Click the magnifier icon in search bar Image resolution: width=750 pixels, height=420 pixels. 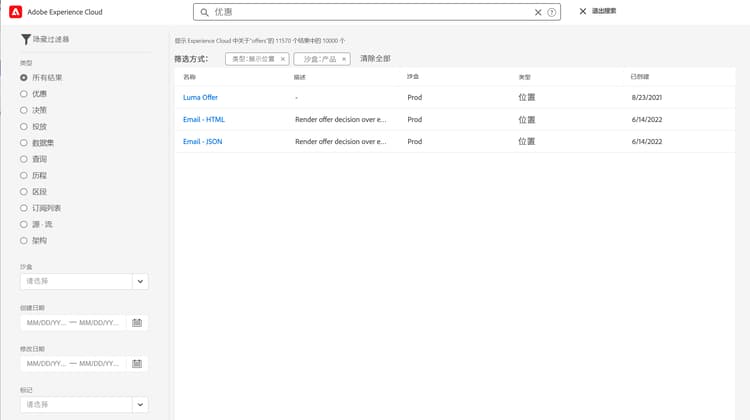coord(204,12)
